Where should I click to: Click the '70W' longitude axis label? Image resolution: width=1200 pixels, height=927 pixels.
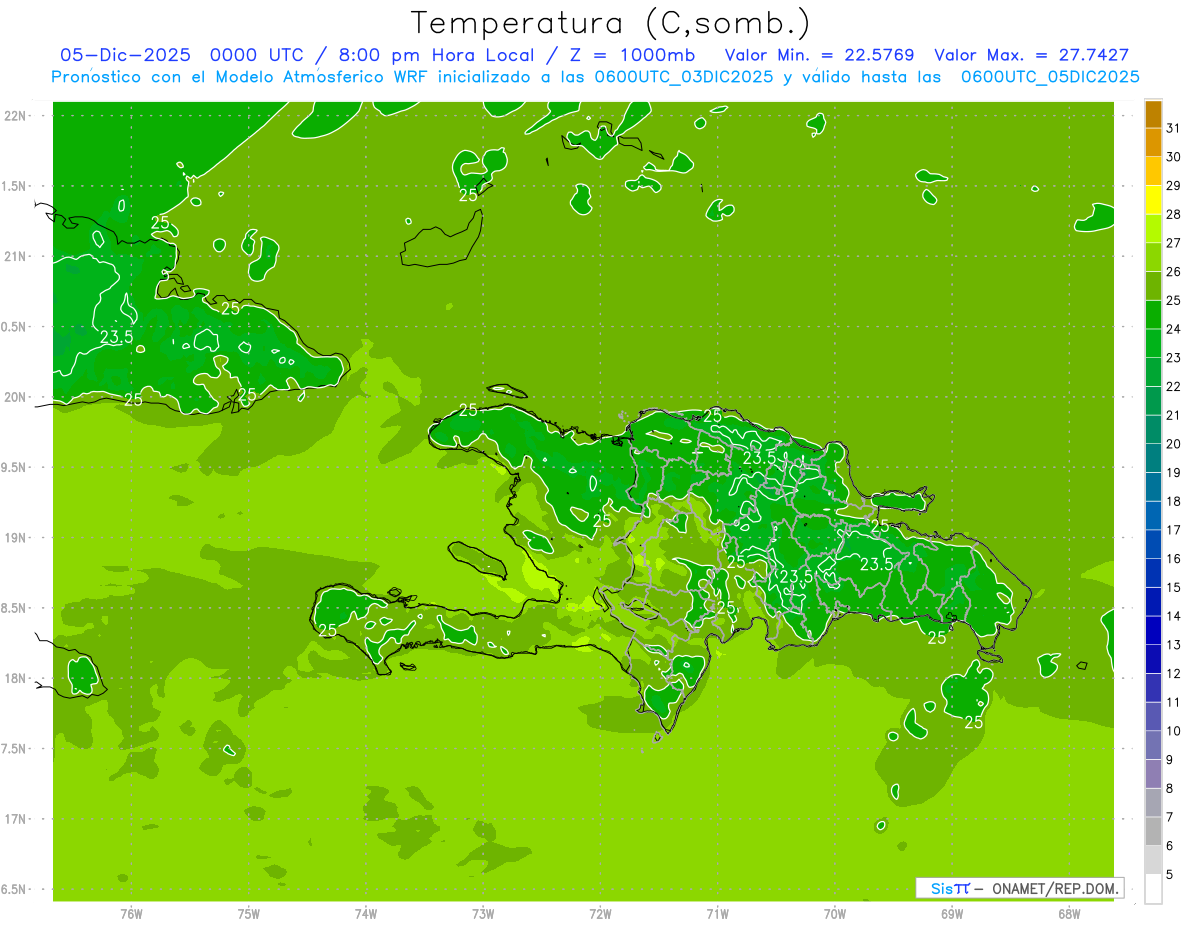point(834,914)
